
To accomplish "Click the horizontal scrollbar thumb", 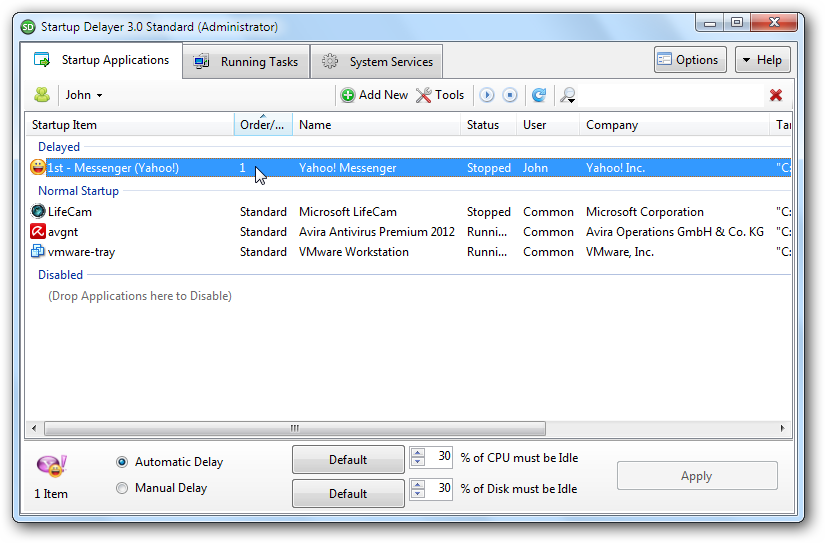I will (x=295, y=428).
